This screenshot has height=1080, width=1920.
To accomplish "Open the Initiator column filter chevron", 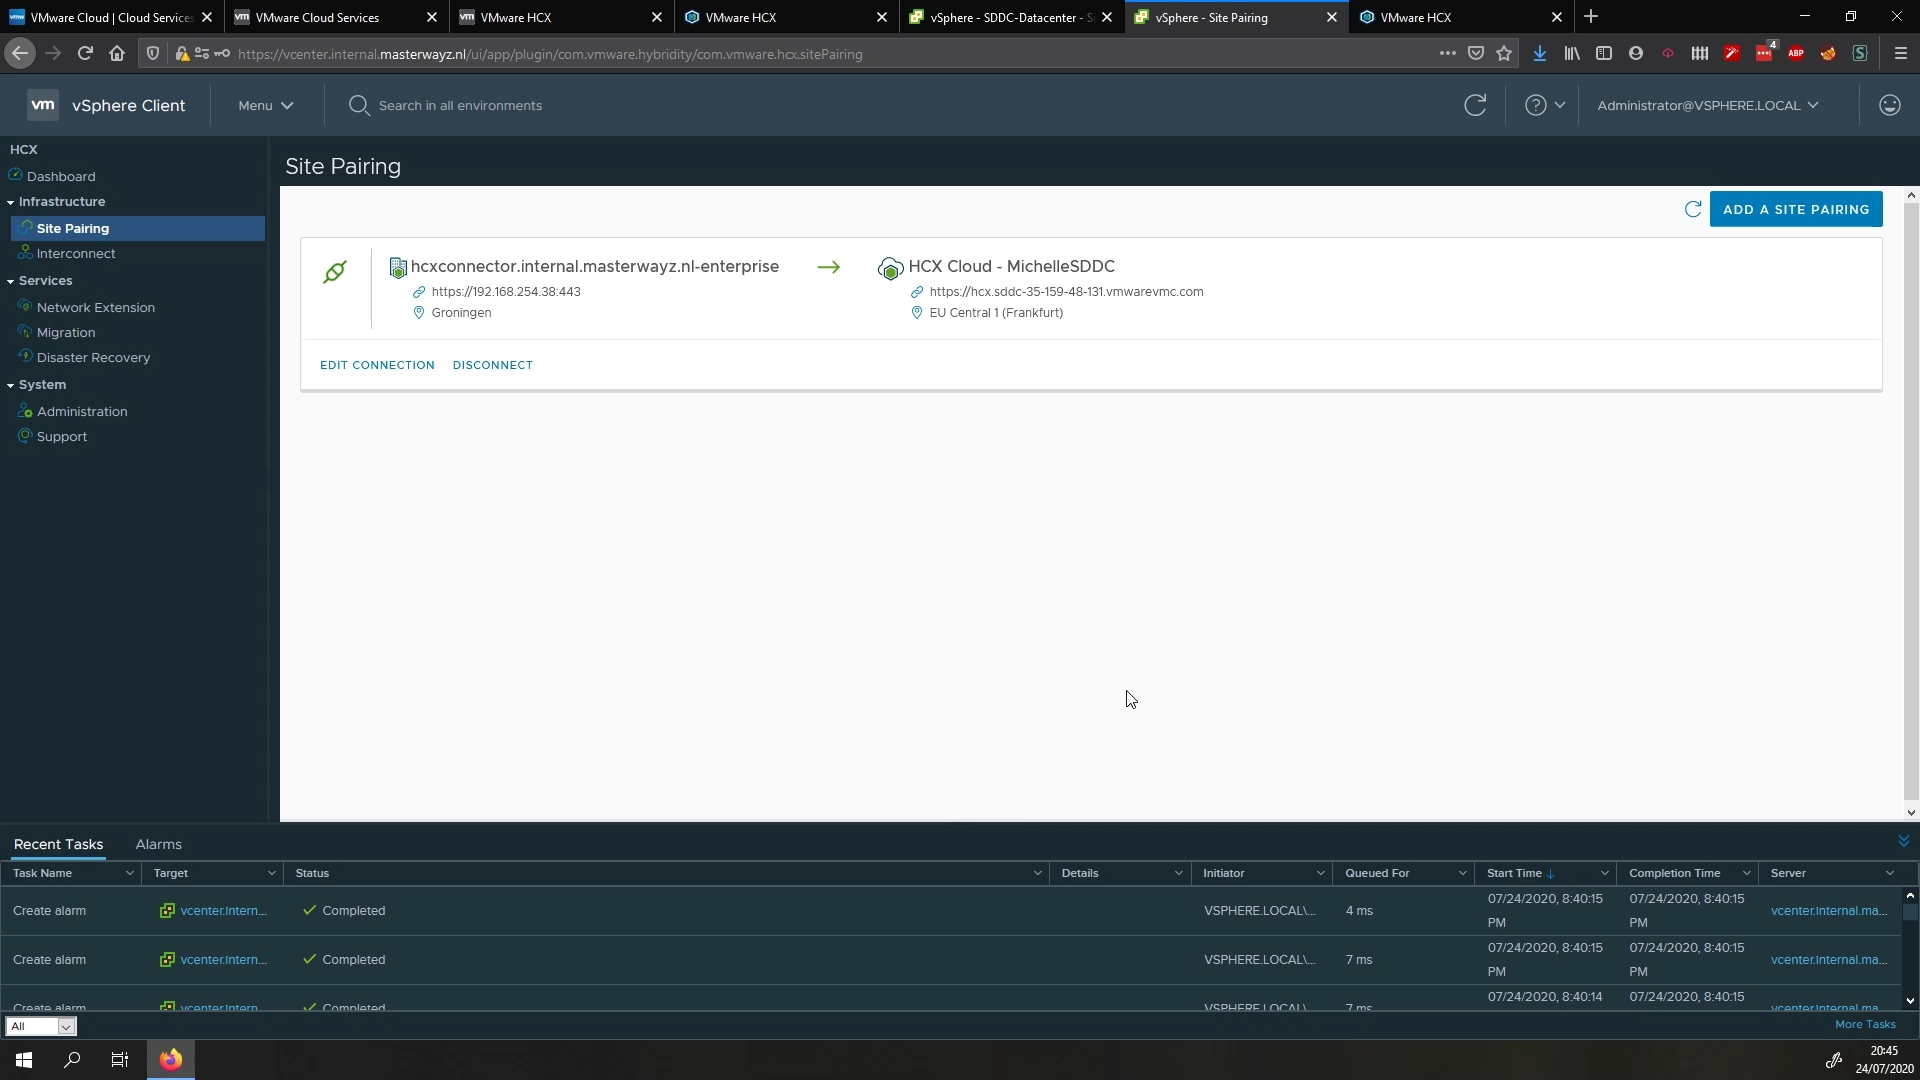I will click(1320, 873).
